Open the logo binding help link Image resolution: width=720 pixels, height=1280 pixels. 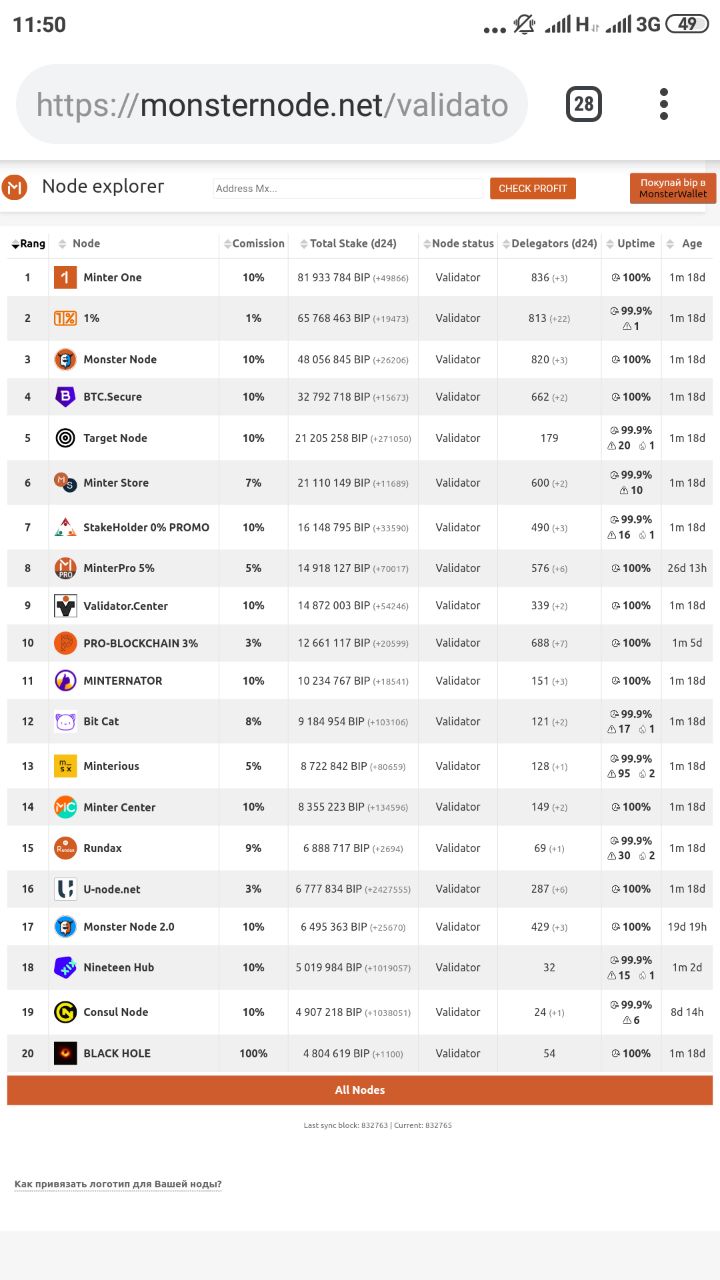118,1184
